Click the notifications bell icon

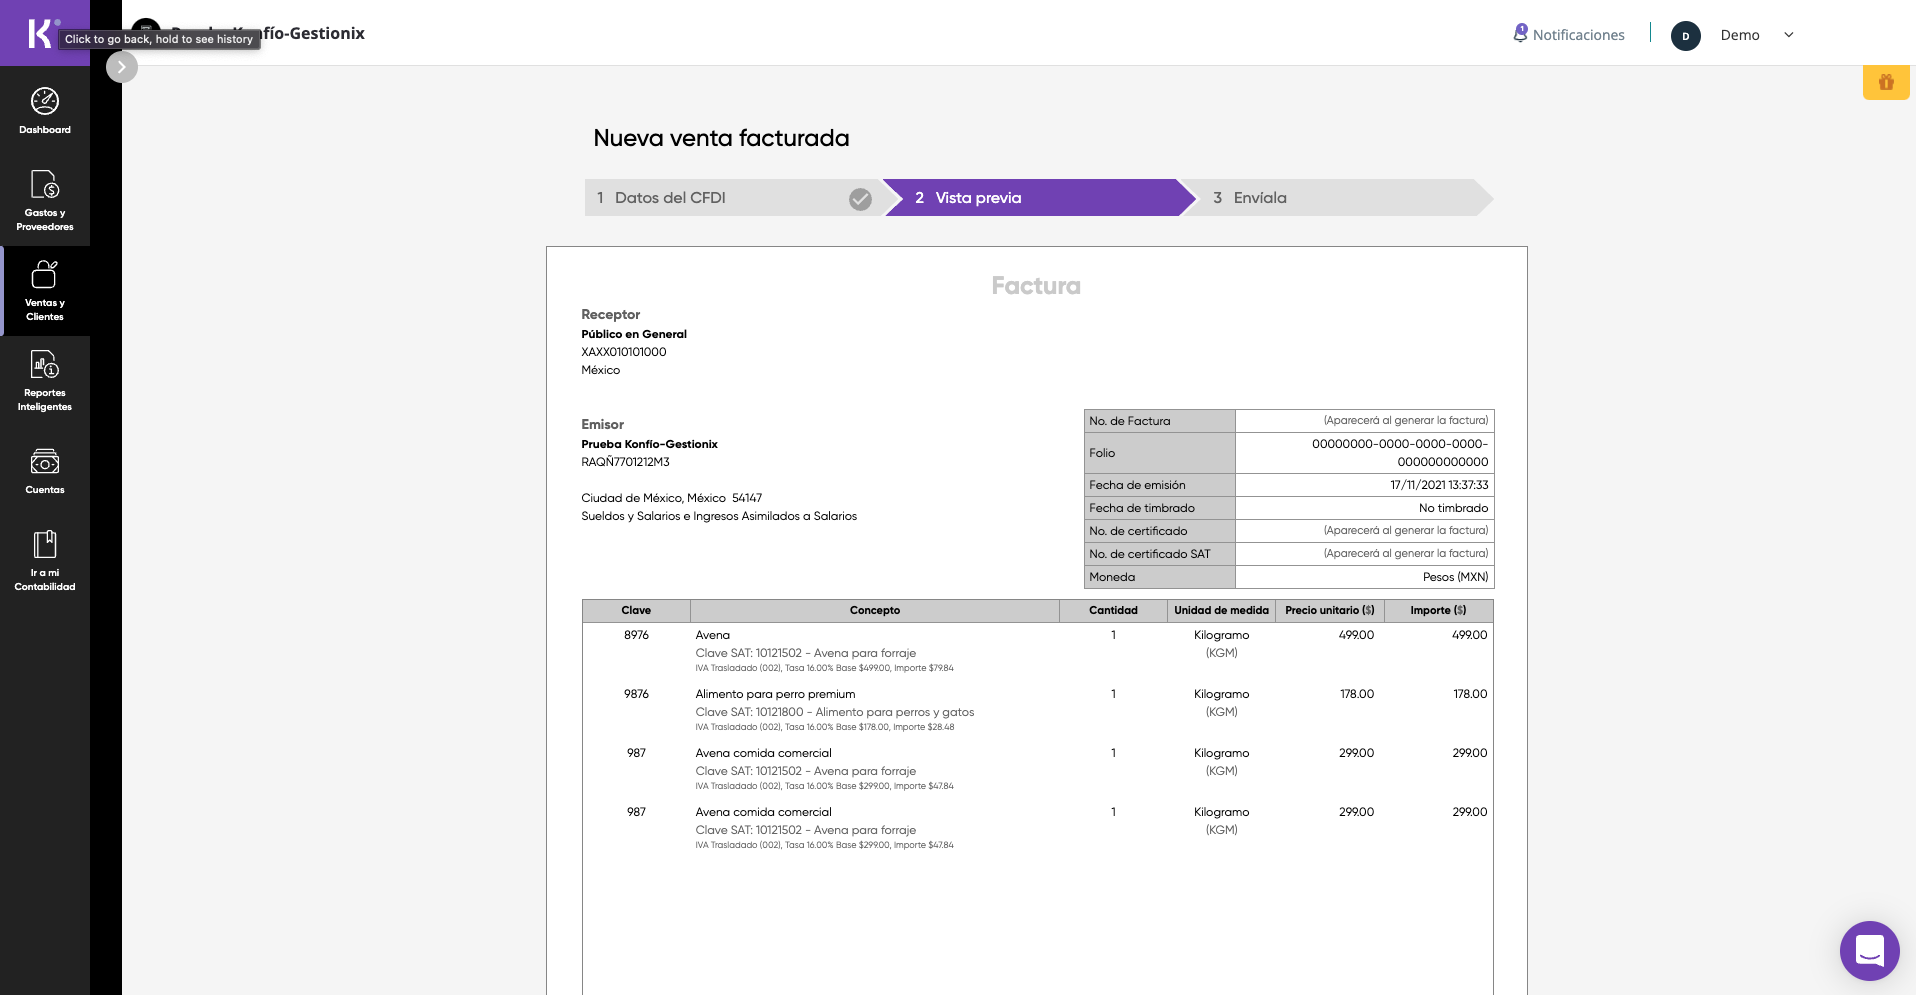(1520, 34)
